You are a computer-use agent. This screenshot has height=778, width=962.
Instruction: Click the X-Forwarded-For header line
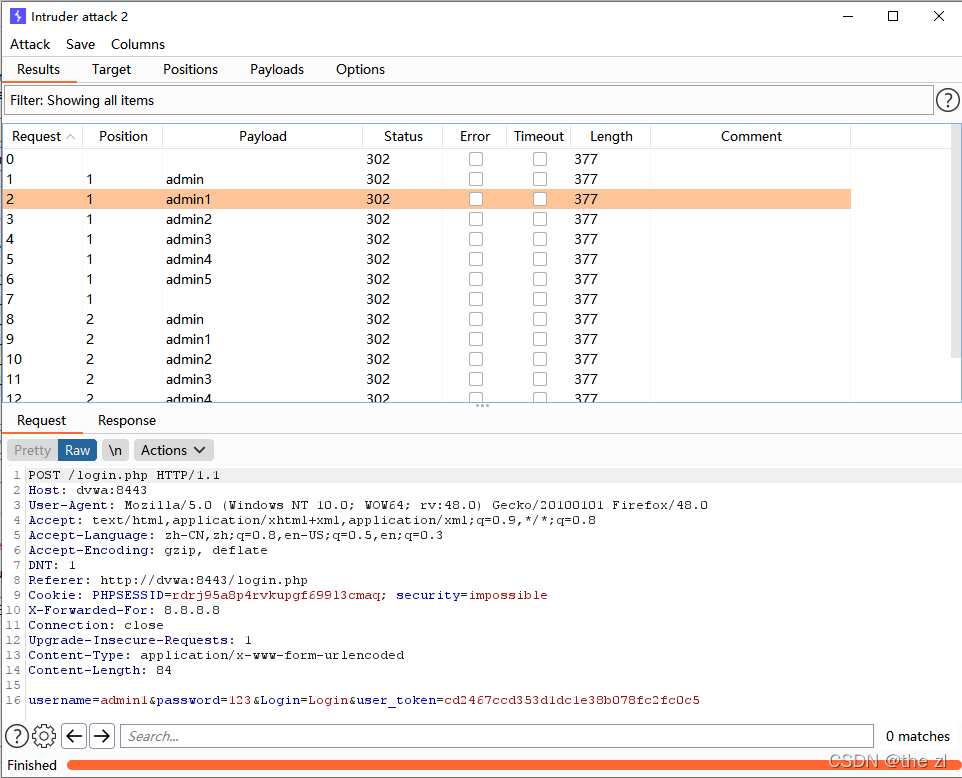pos(124,610)
